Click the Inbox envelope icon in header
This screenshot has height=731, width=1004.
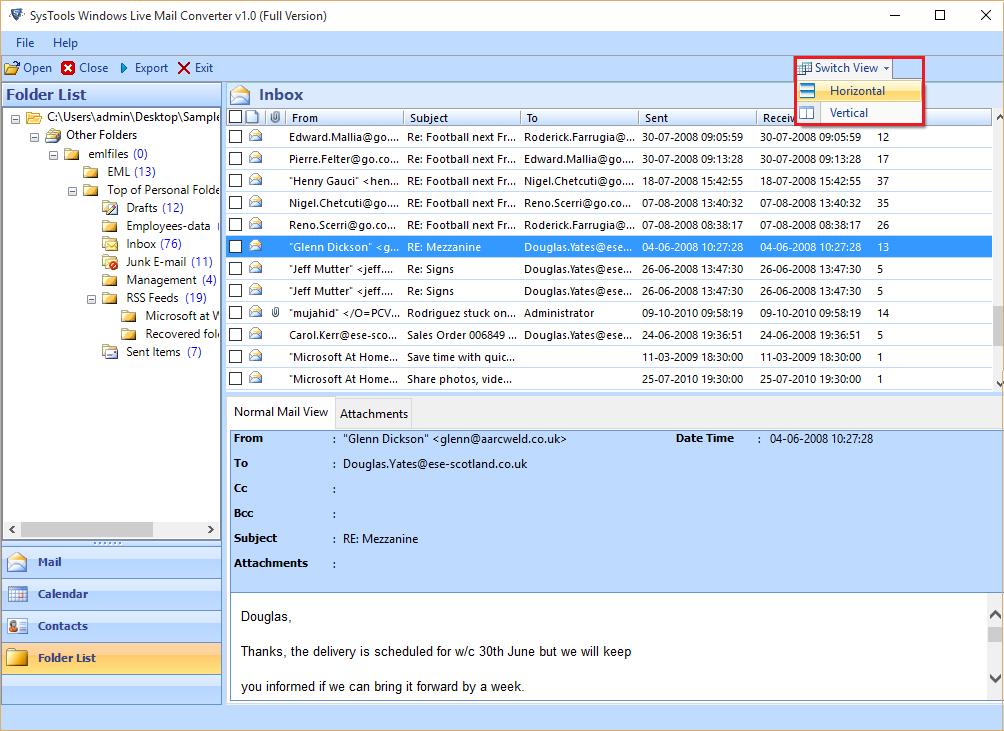240,95
